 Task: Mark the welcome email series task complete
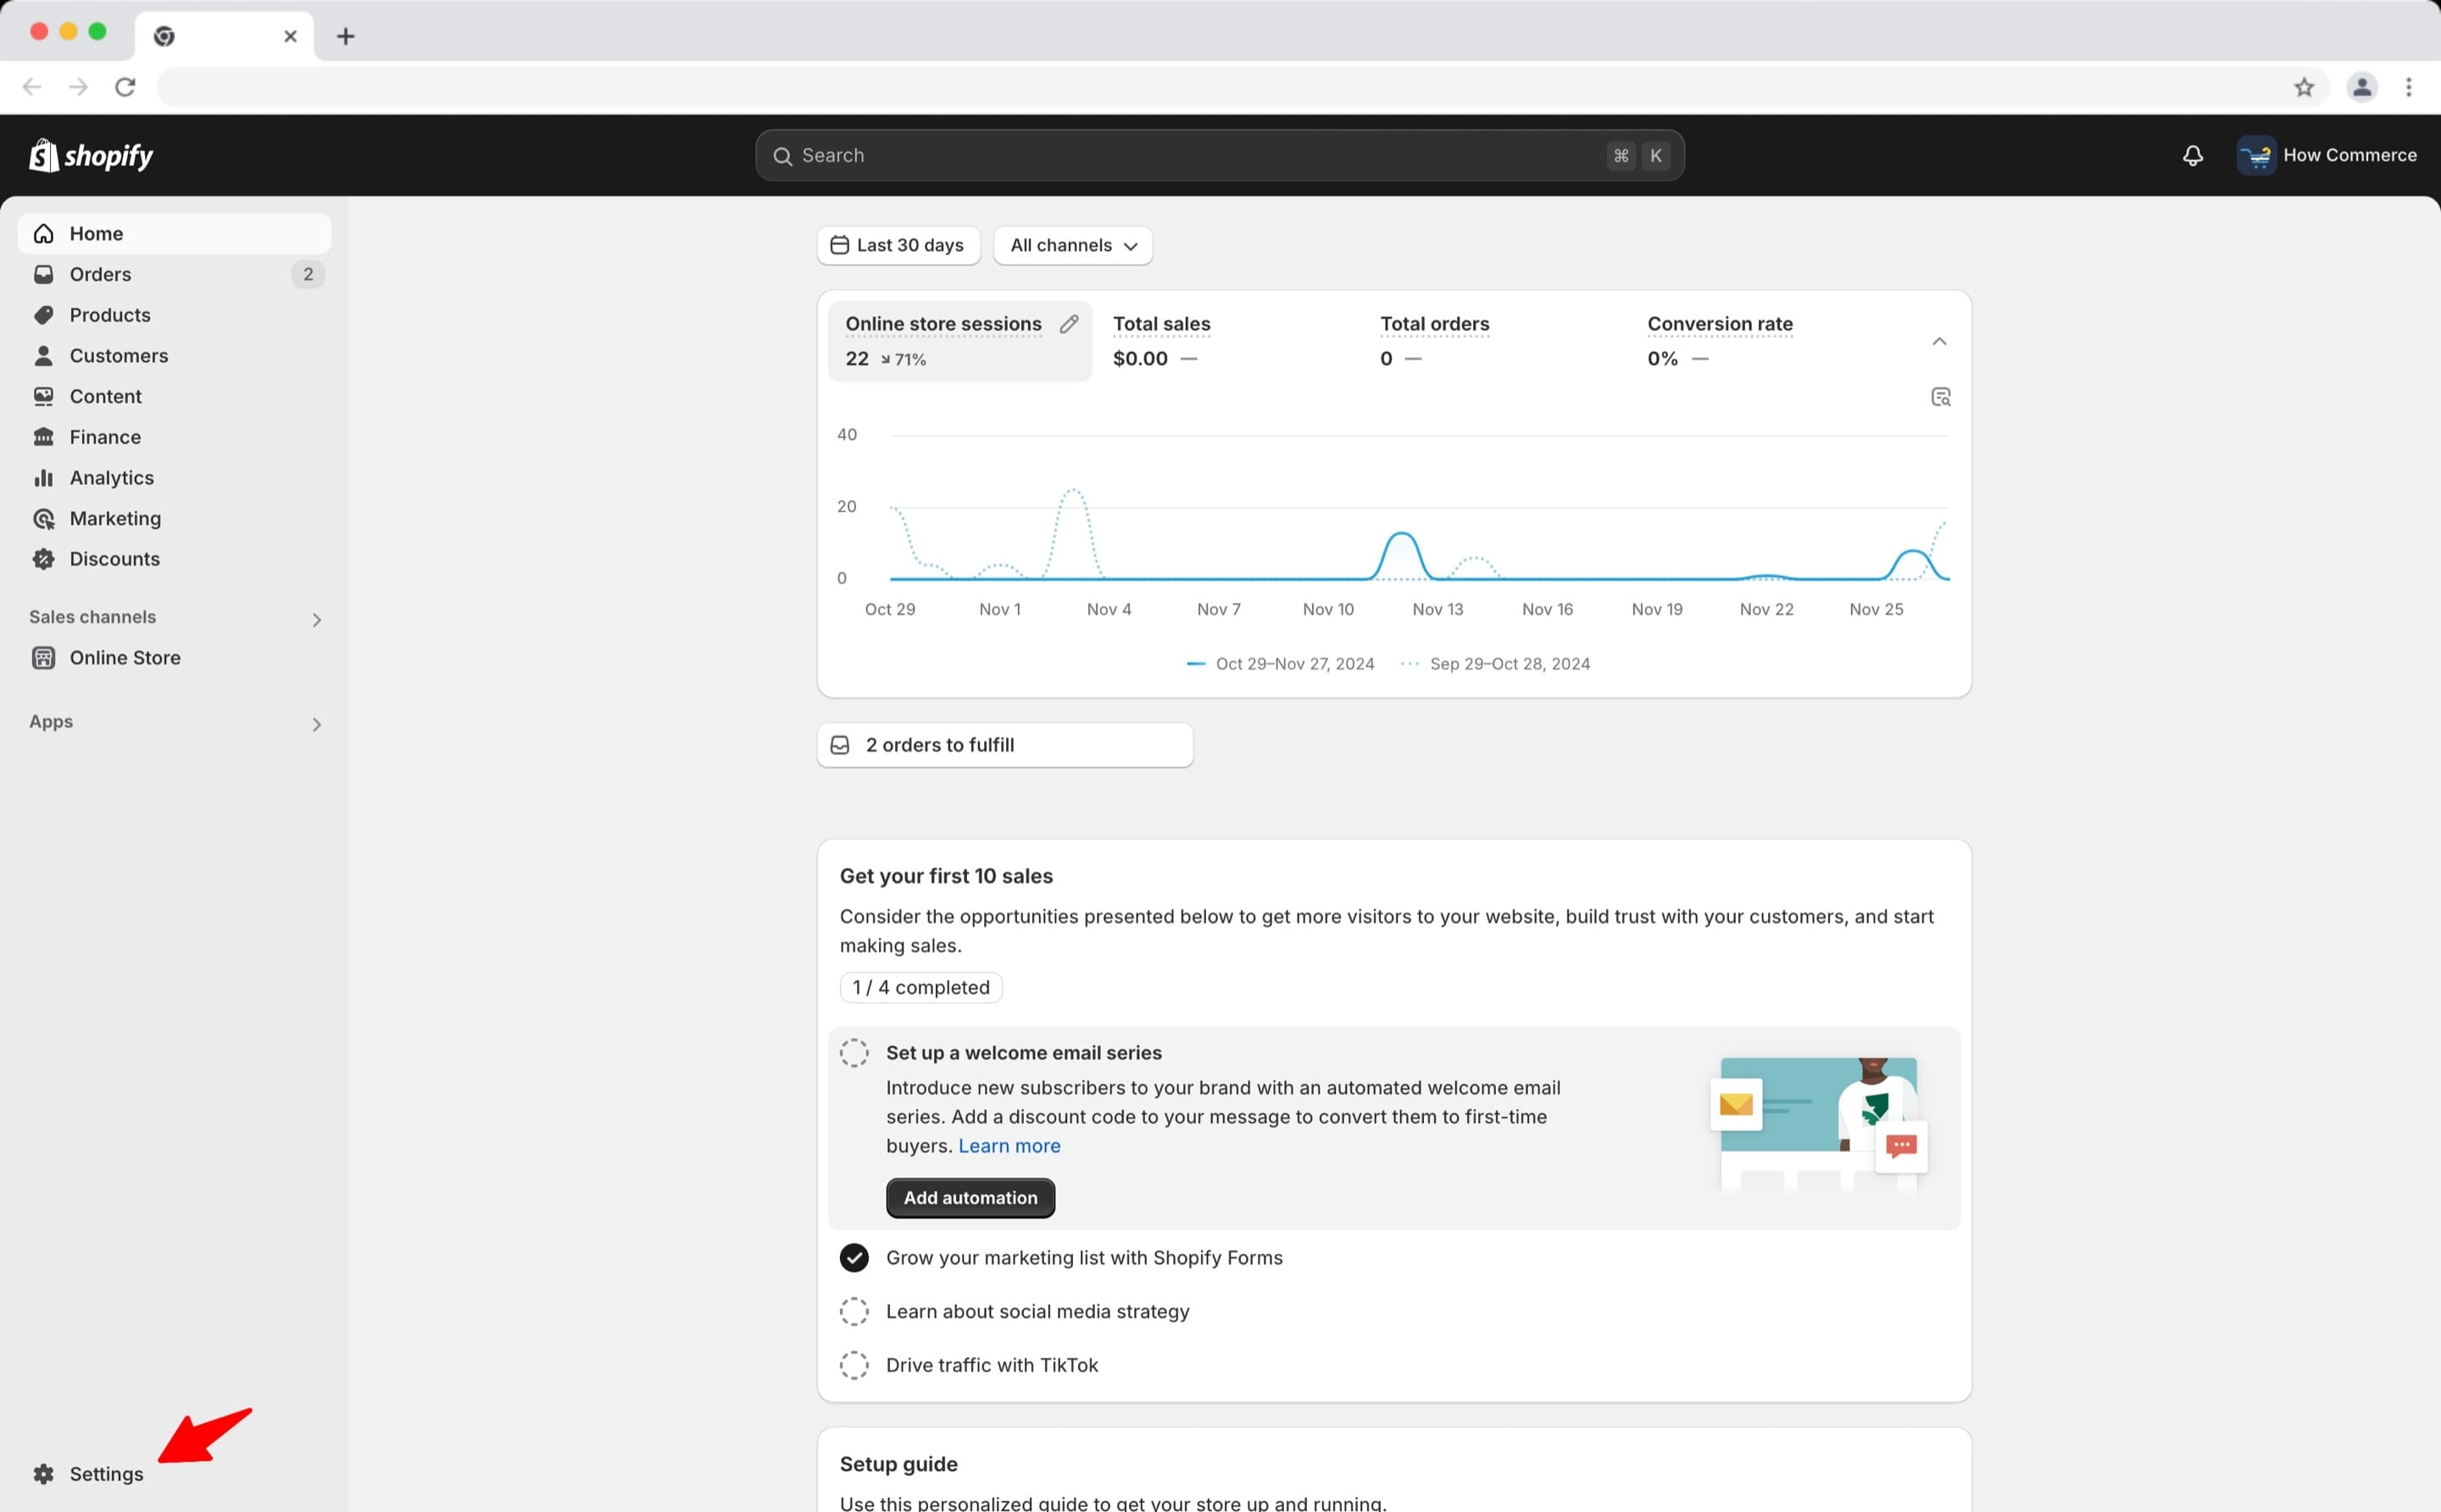click(854, 1053)
